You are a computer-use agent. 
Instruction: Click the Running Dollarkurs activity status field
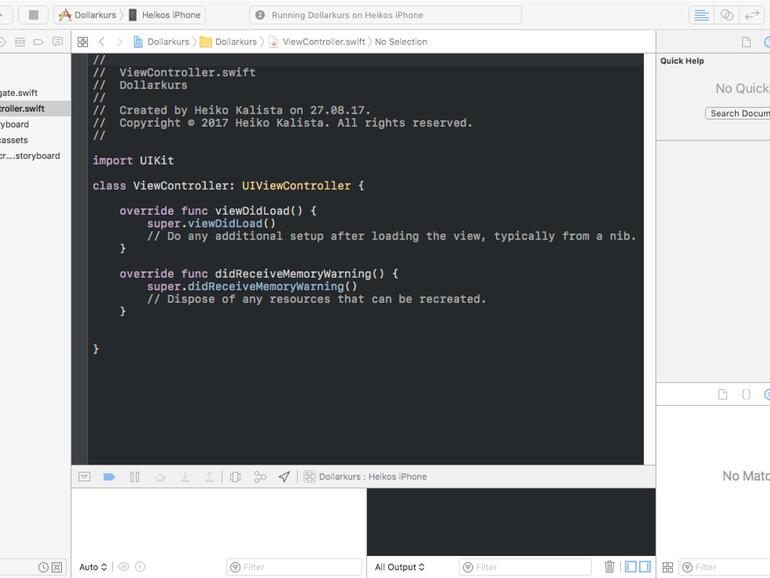coord(385,15)
